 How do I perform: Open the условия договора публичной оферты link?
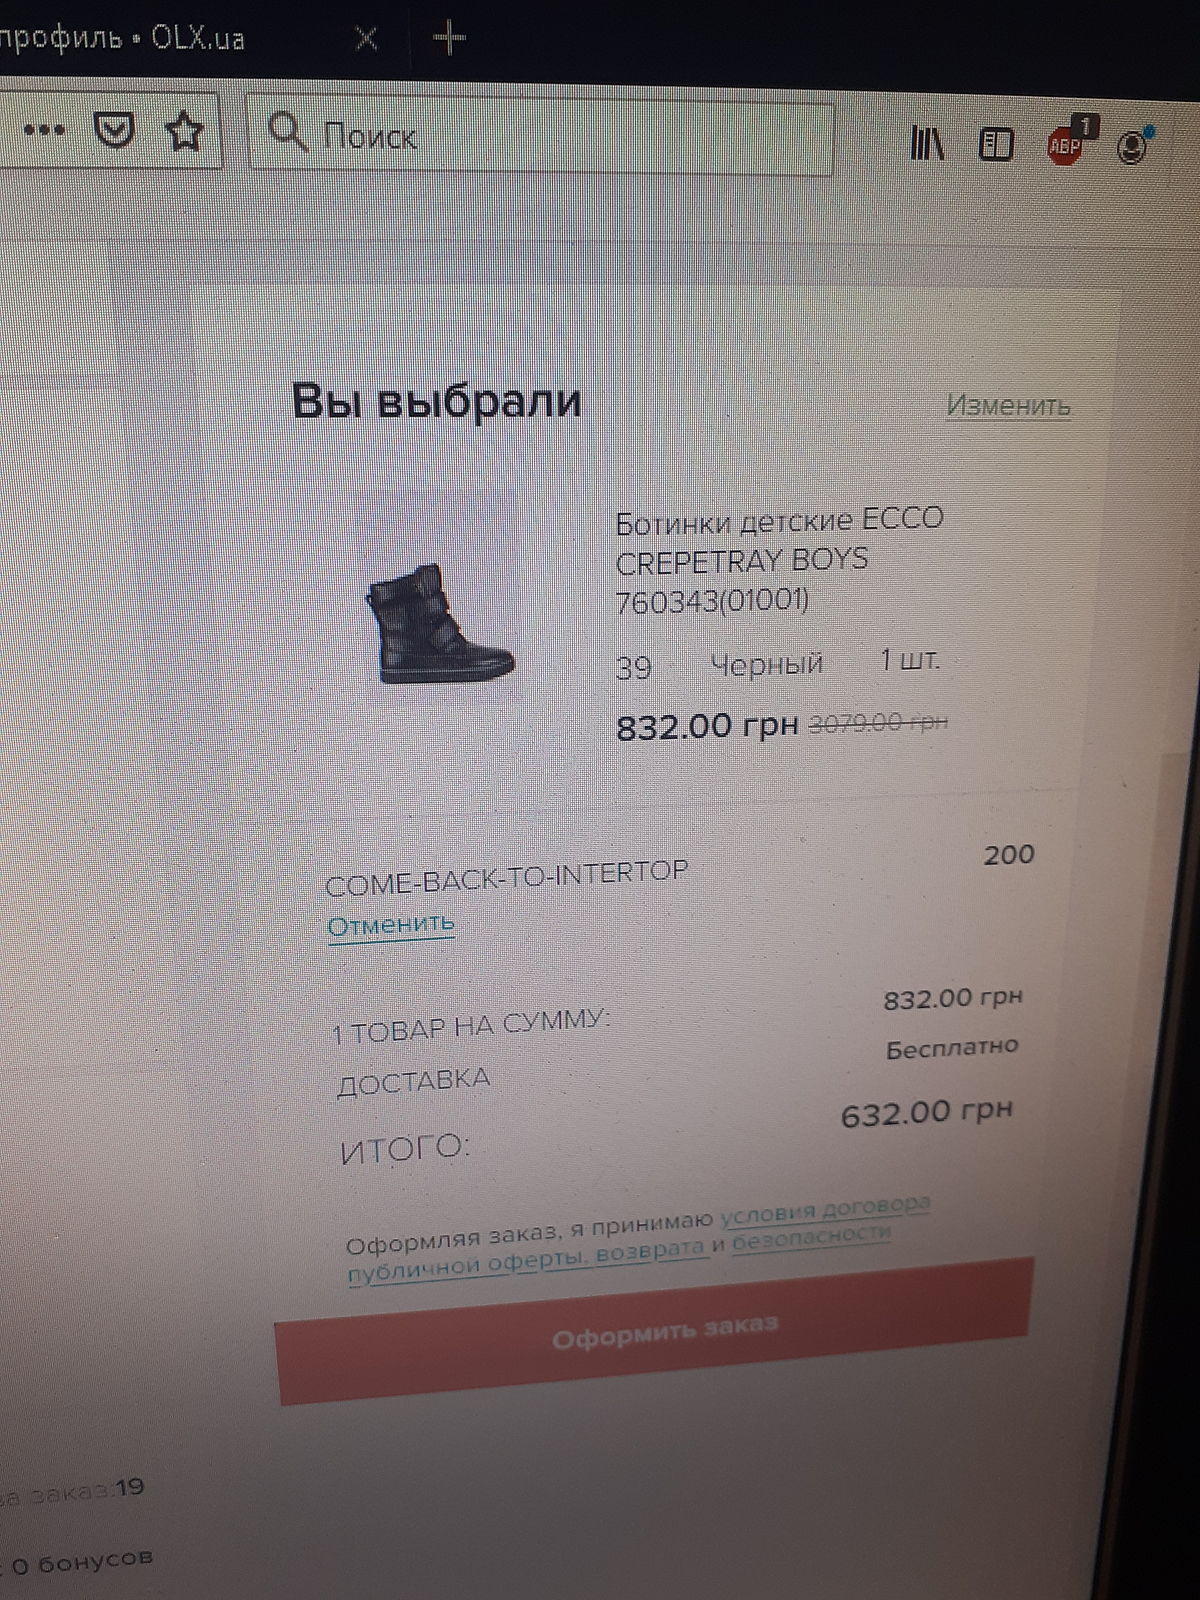(x=640, y=1237)
